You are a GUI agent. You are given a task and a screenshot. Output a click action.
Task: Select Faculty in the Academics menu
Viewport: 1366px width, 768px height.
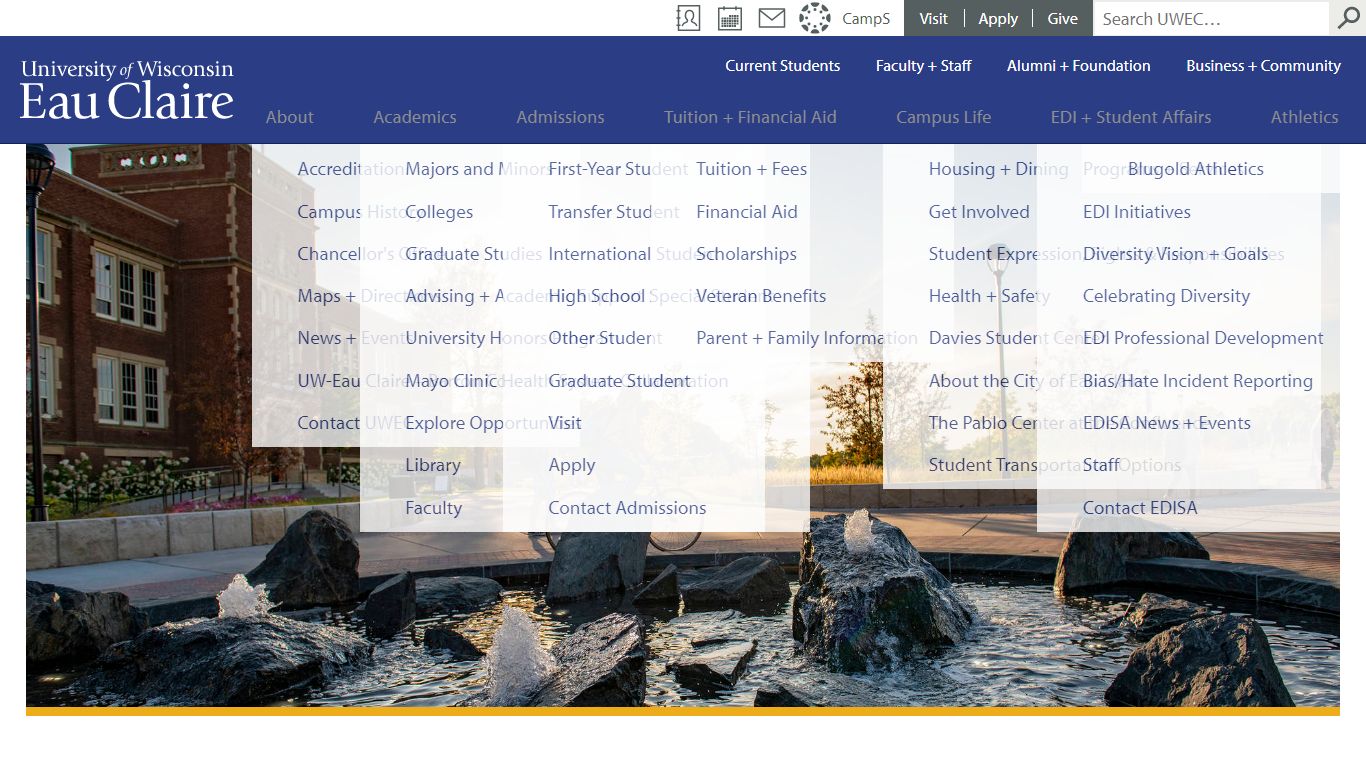coord(434,508)
